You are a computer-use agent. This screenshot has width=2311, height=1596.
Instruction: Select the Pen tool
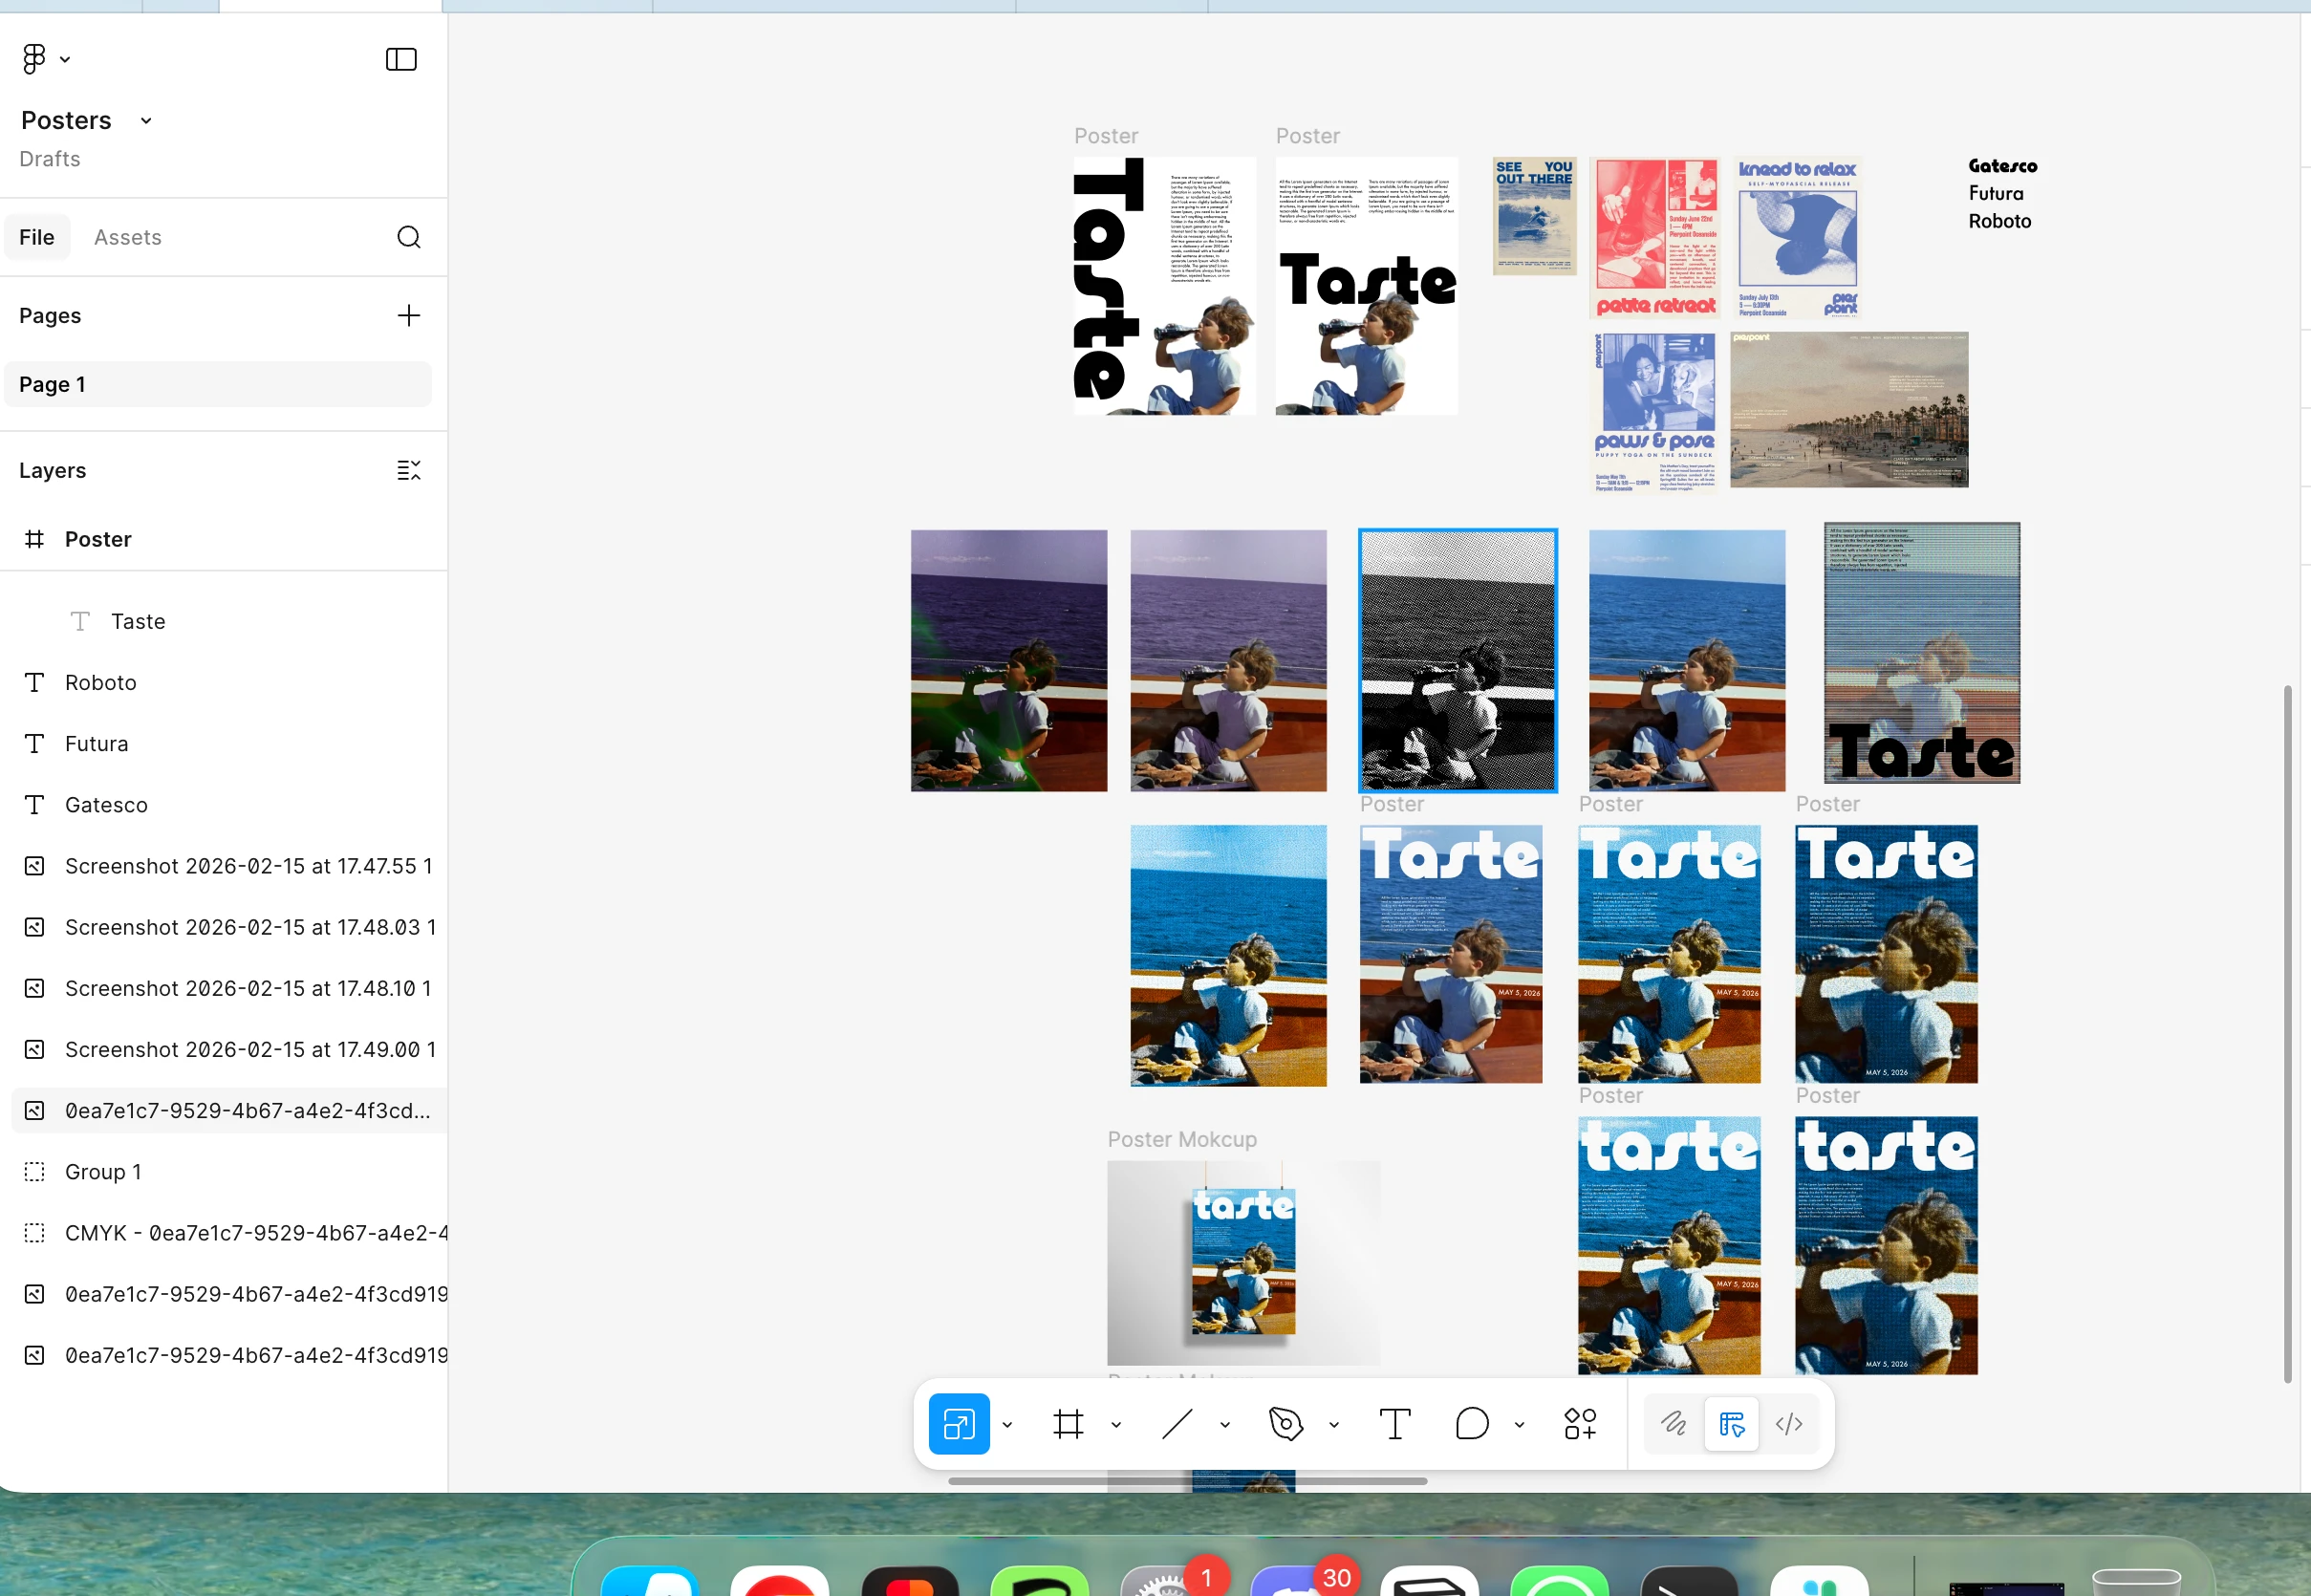tap(1286, 1424)
